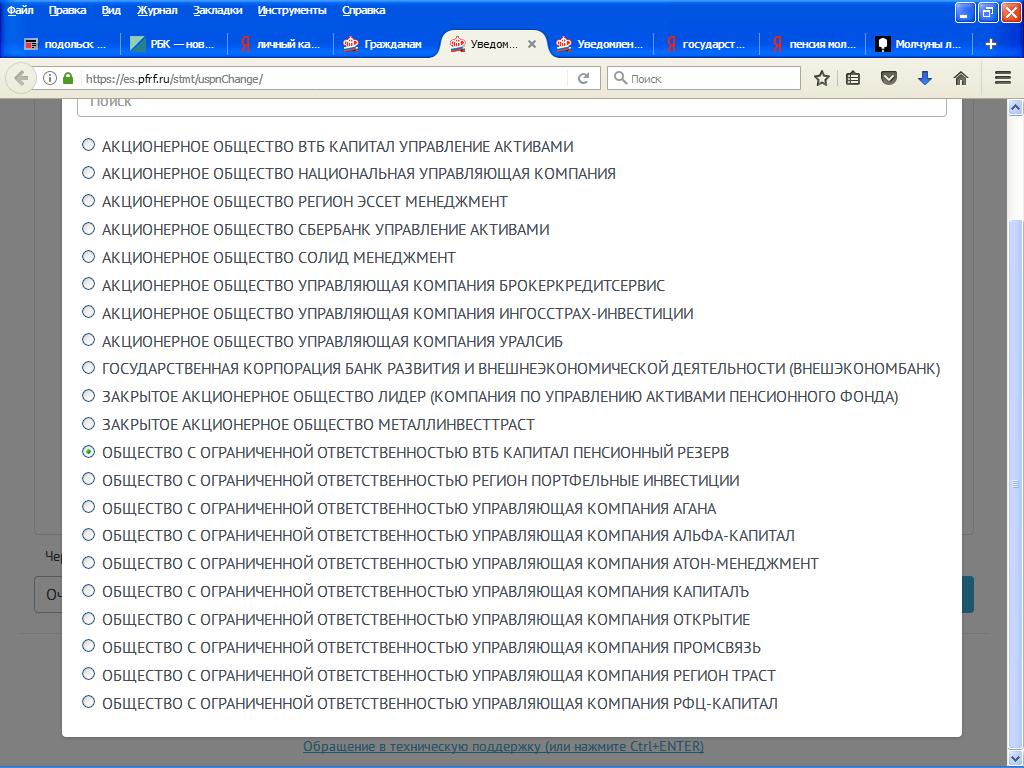Click the Pocket save icon
This screenshot has width=1024, height=768.
pos(888,78)
